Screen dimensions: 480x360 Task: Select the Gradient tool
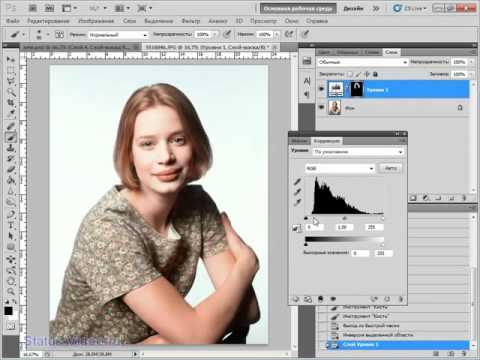tap(11, 180)
